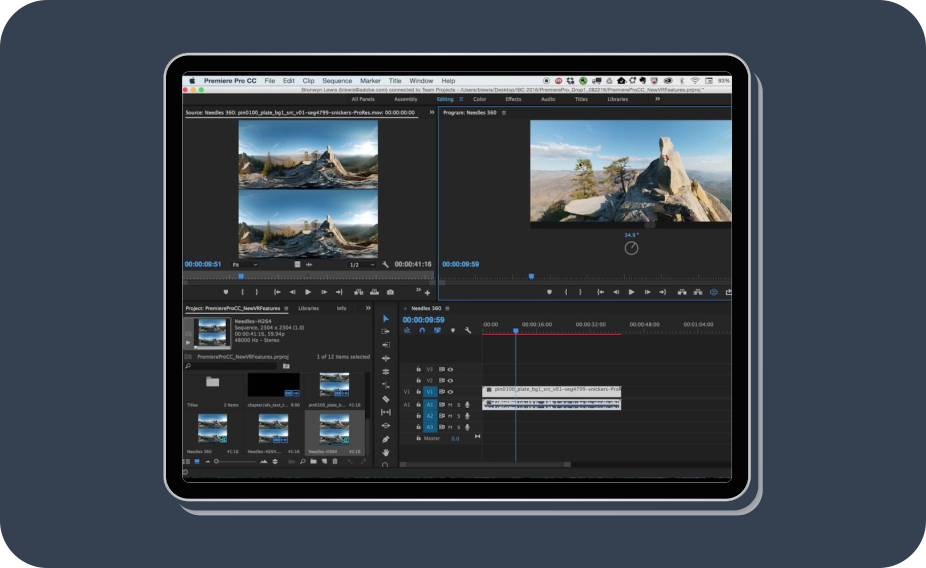Select the Razor tool
The image size is (926, 568).
(386, 398)
